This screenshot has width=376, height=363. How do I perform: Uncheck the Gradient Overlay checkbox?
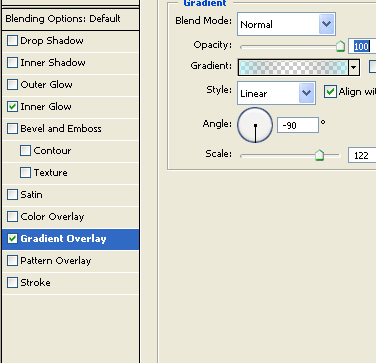click(12, 239)
